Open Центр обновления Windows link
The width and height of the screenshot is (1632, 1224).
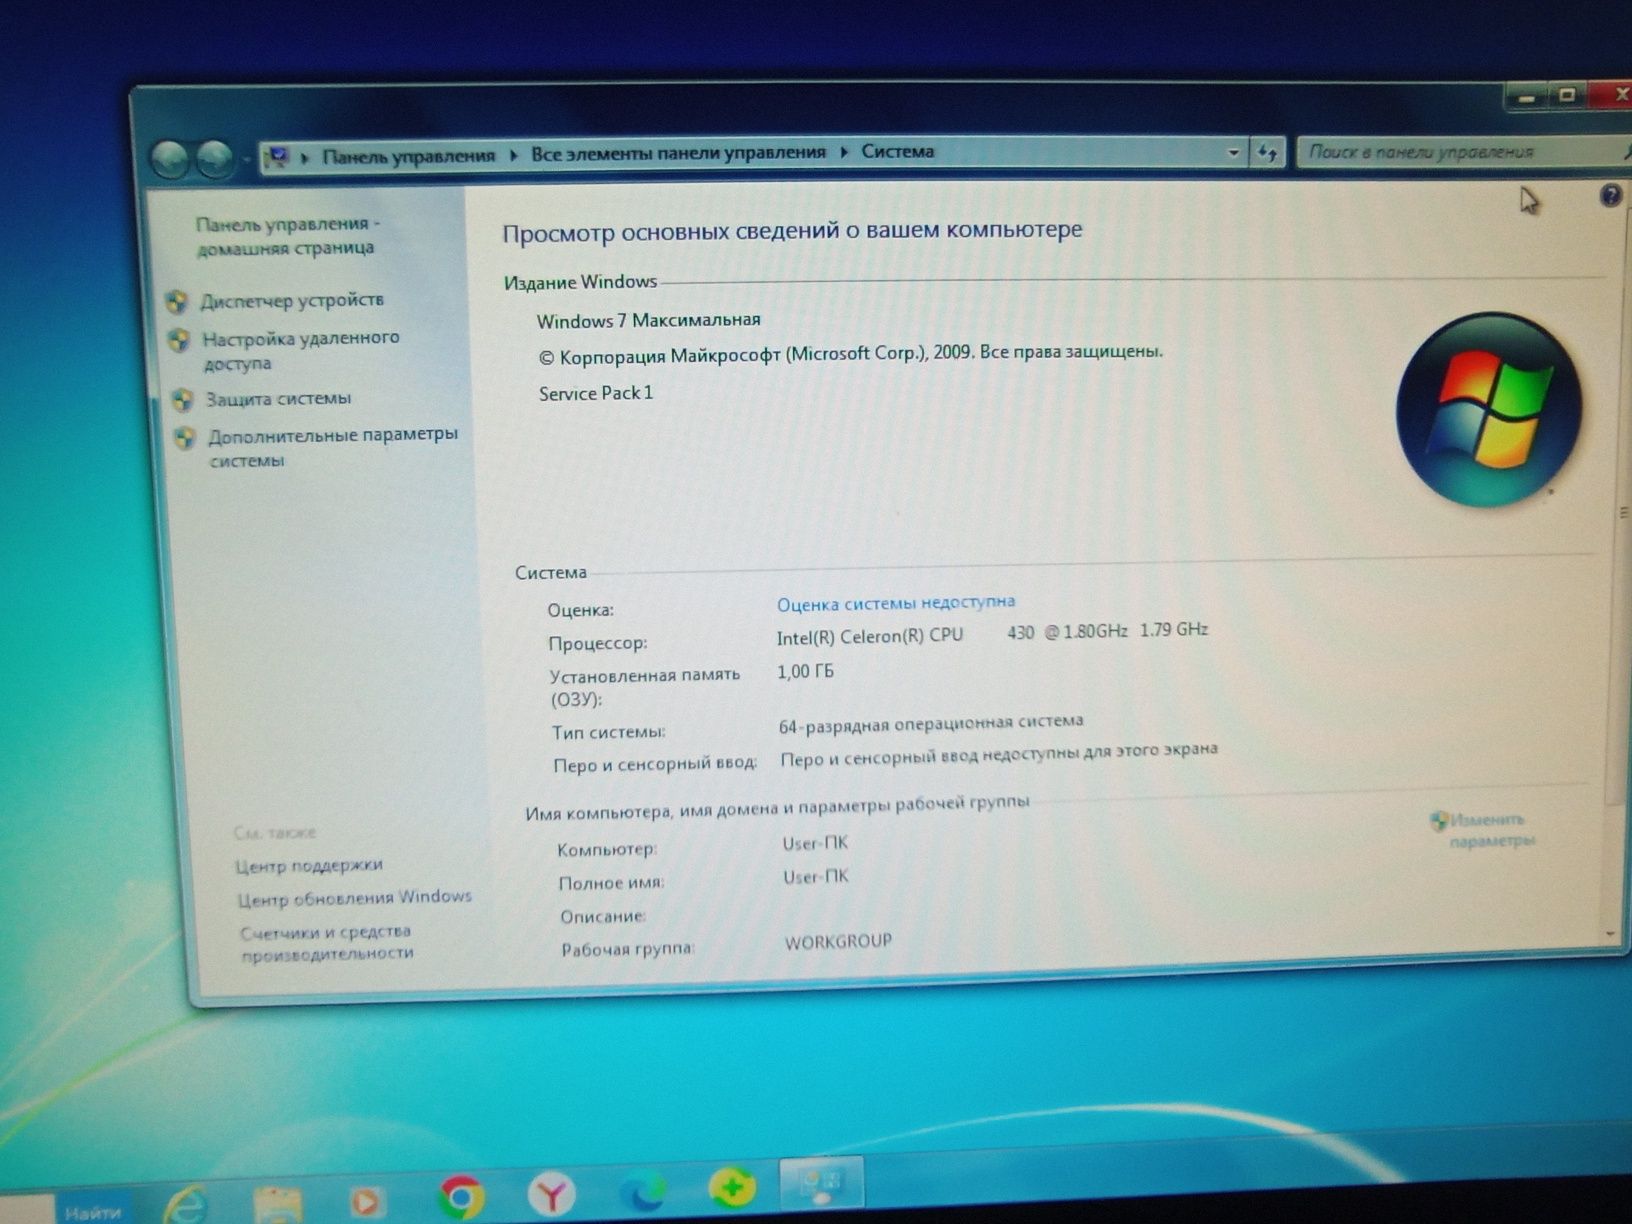354,898
